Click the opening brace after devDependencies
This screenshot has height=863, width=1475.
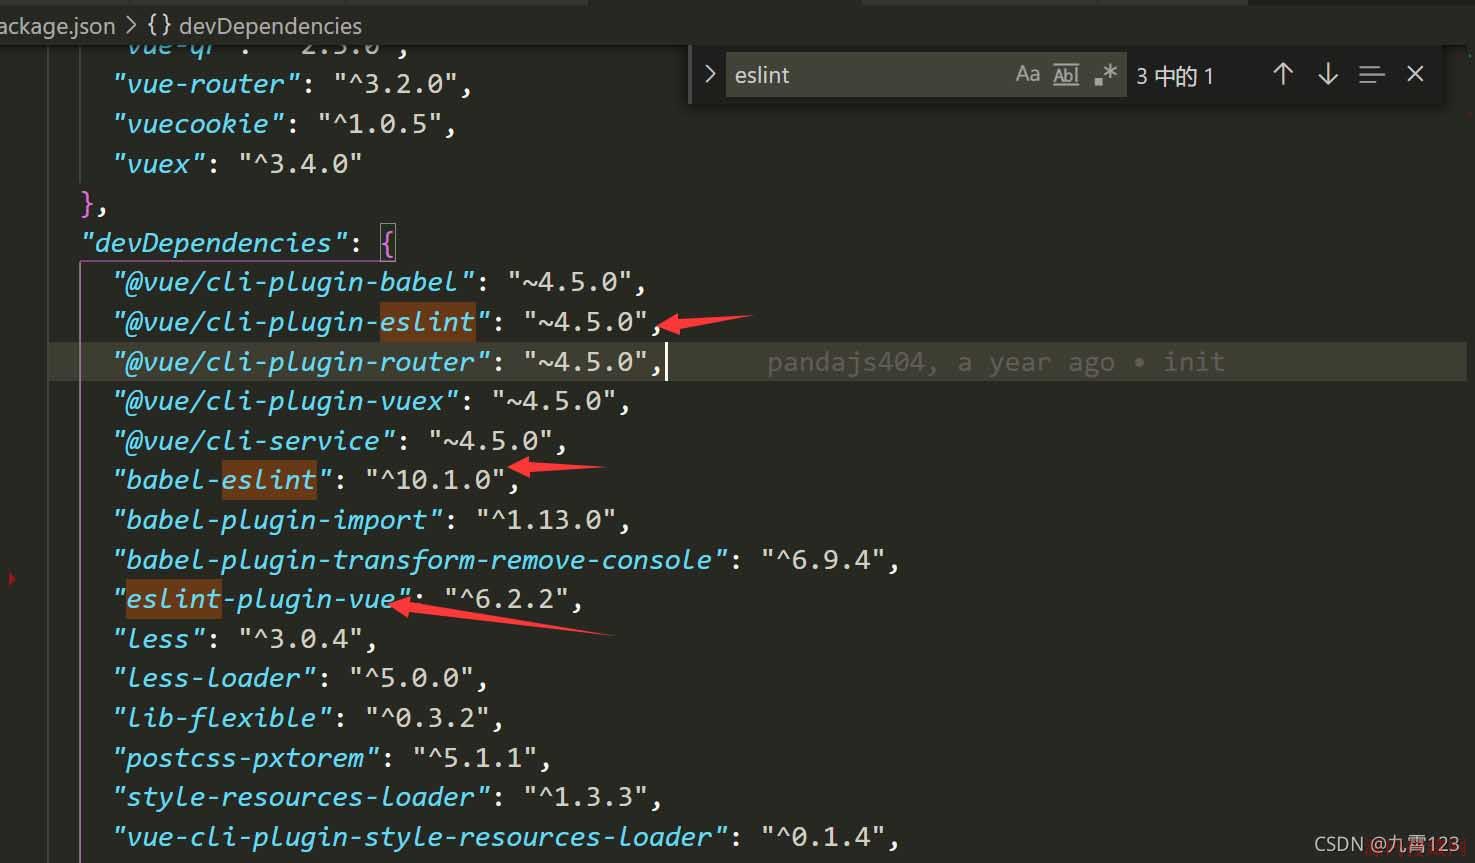point(388,242)
